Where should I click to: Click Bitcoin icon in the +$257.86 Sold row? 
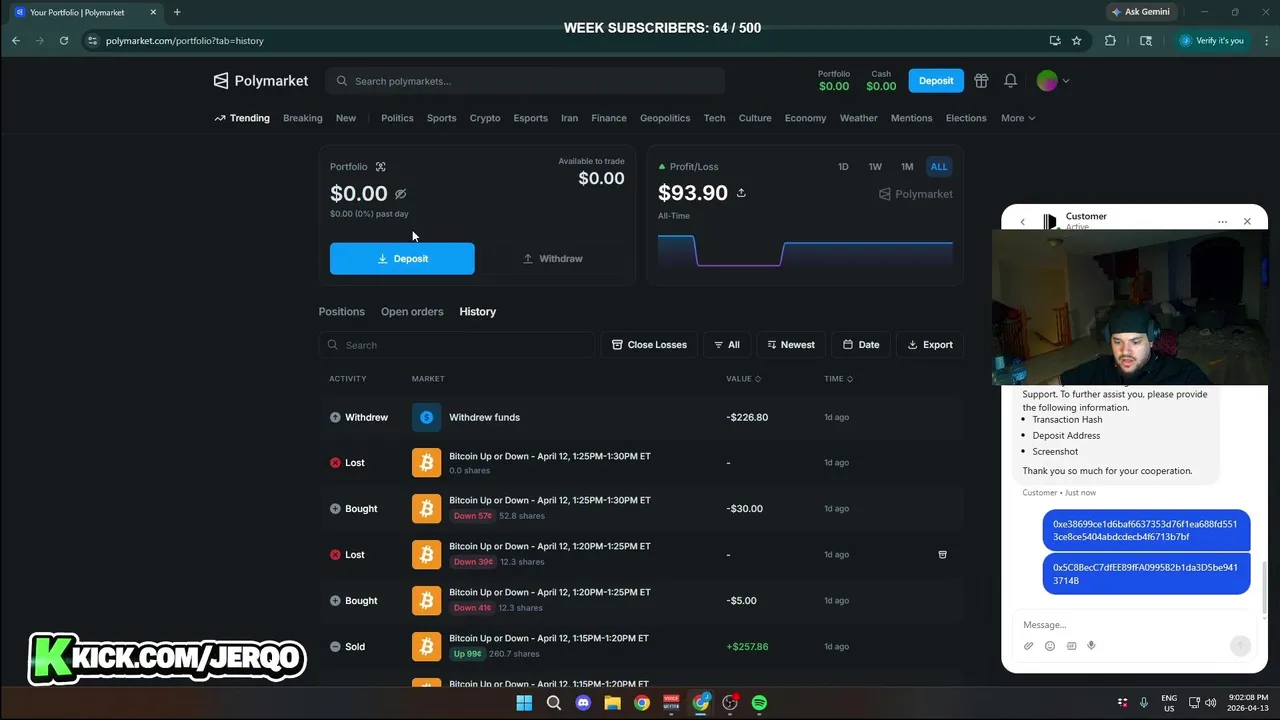click(426, 647)
